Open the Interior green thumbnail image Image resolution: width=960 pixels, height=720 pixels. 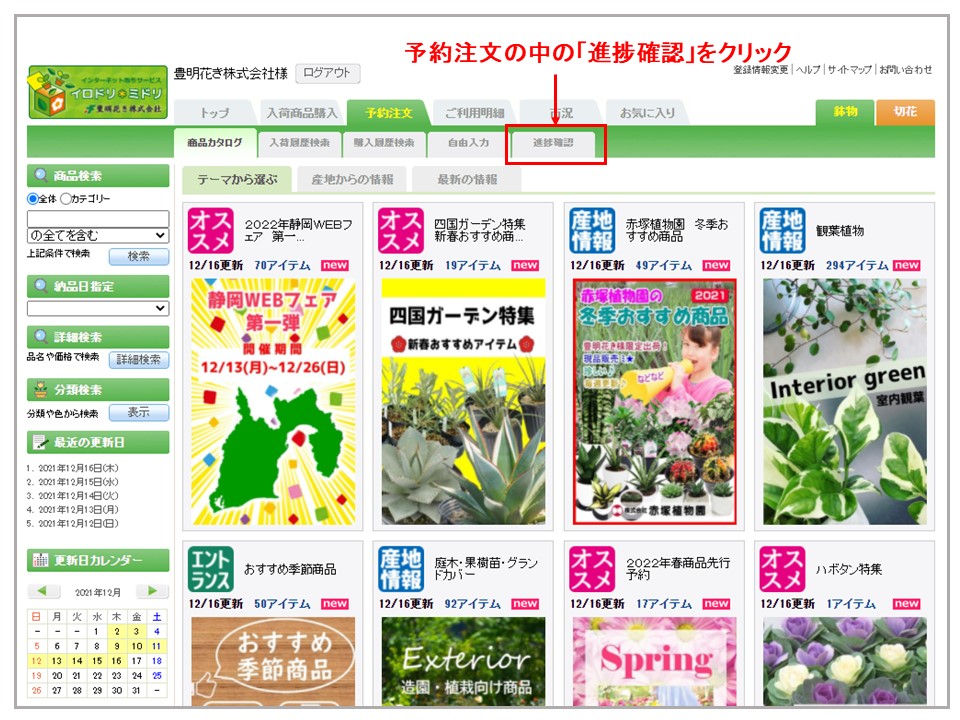[x=845, y=401]
